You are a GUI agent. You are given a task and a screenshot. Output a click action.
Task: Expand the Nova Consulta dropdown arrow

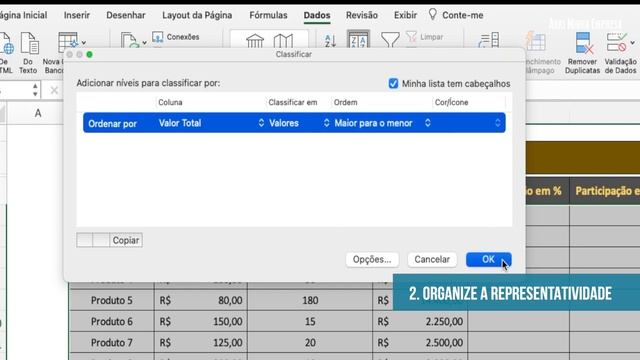(x=83, y=42)
